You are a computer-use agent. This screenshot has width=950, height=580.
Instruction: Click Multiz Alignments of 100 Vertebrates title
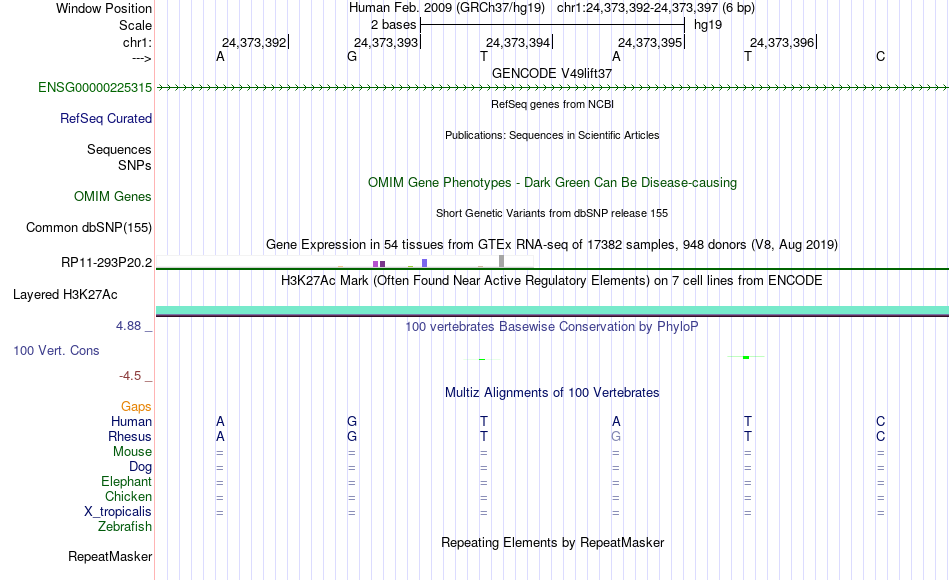(x=552, y=393)
